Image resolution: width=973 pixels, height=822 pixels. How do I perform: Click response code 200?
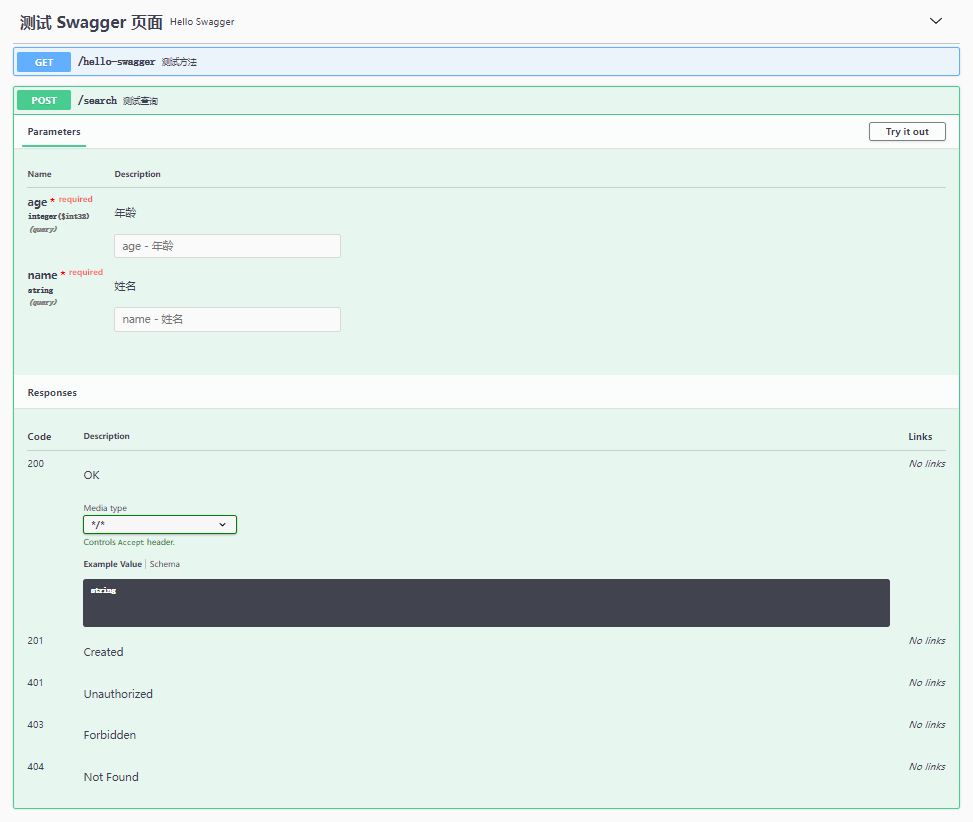(x=36, y=463)
